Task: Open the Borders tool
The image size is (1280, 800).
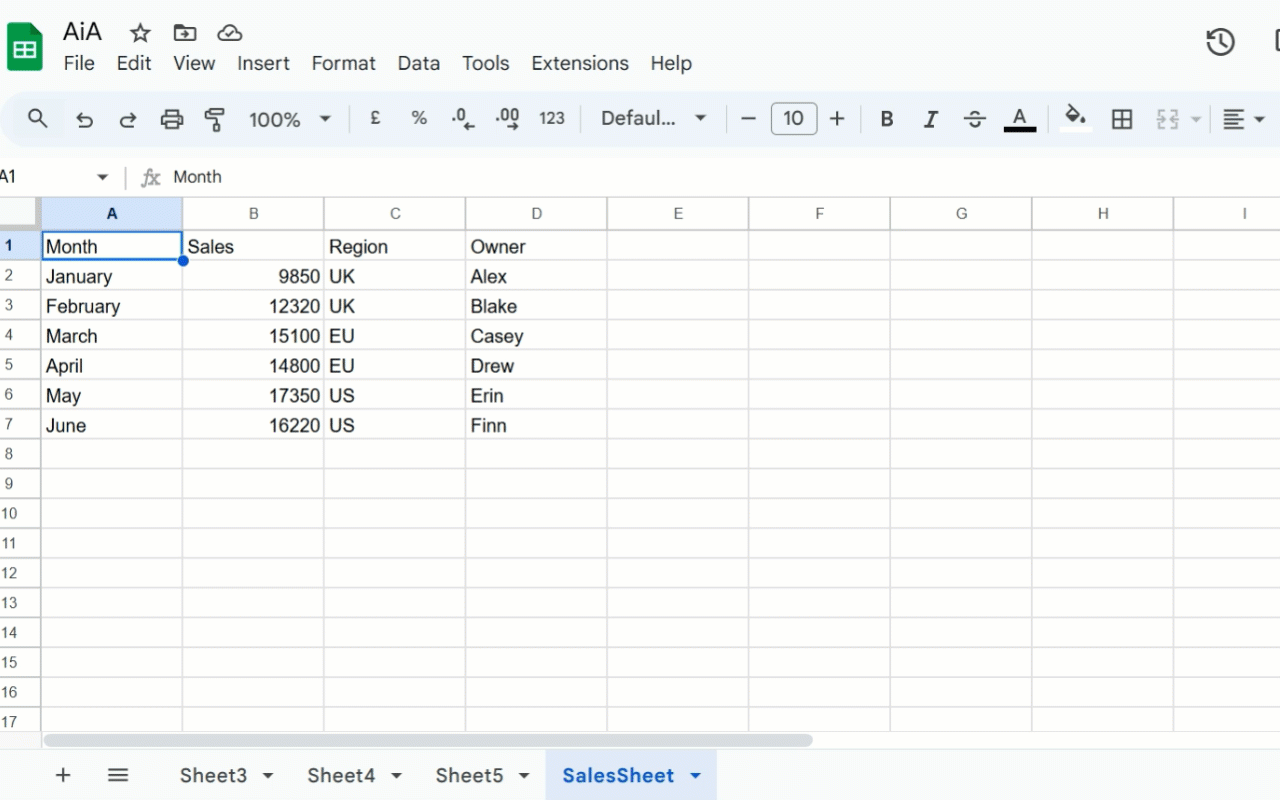Action: (1121, 118)
